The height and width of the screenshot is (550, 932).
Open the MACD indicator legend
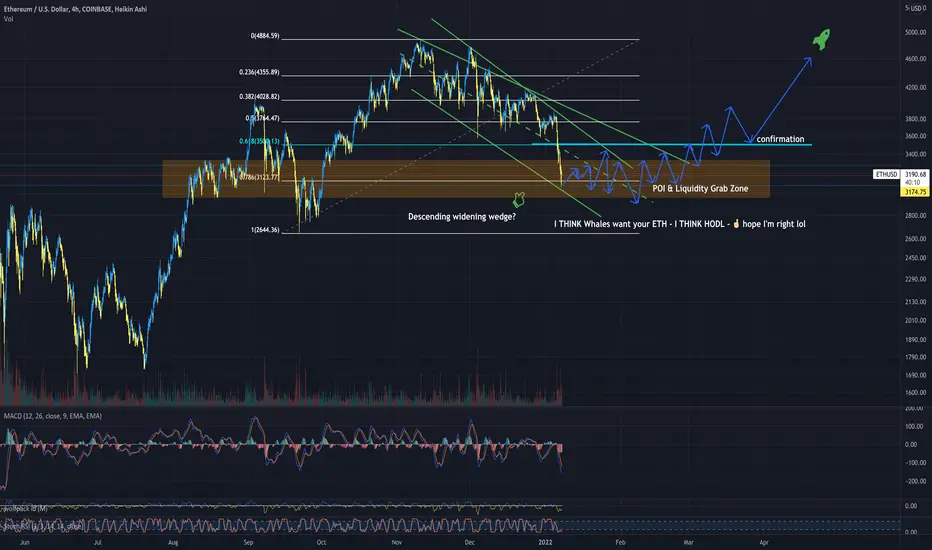tap(52, 416)
